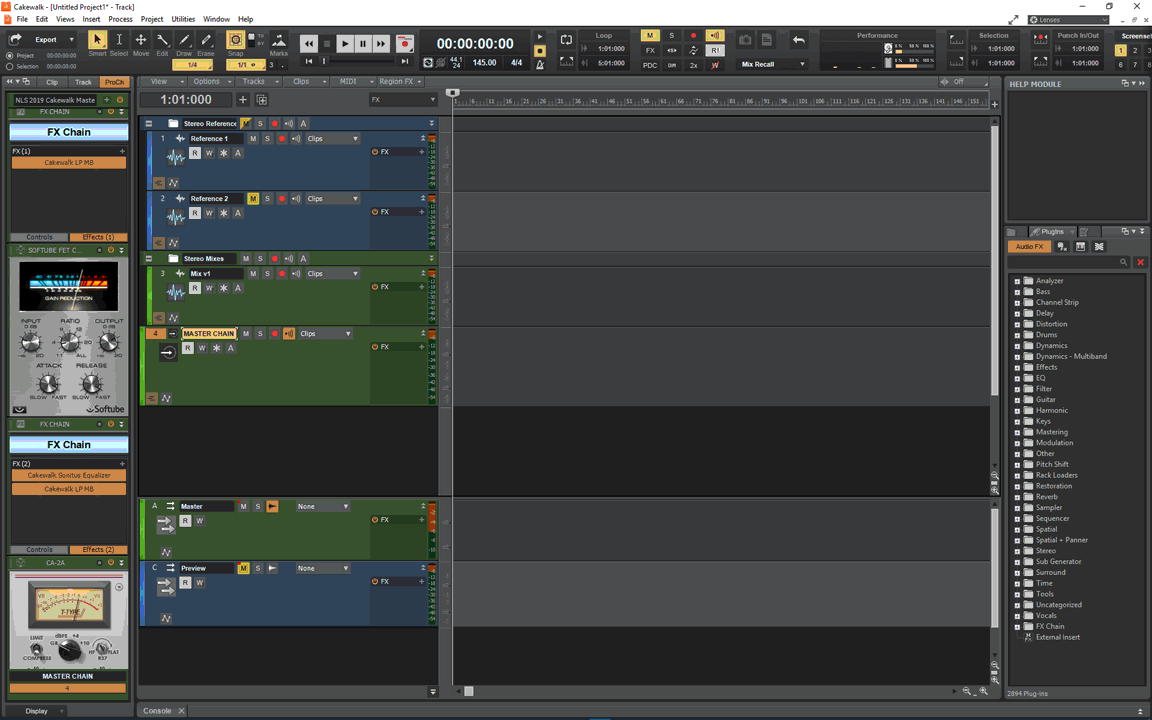Show the Effects (1) tab in FX chain
The height and width of the screenshot is (720, 1152).
[98, 237]
